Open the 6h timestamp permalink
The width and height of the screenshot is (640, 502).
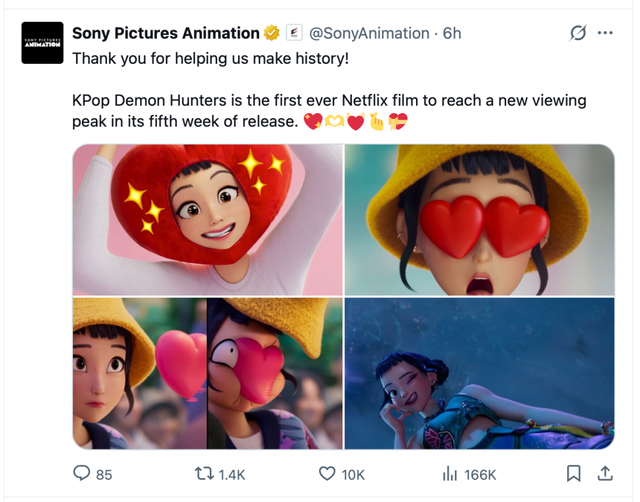point(452,33)
